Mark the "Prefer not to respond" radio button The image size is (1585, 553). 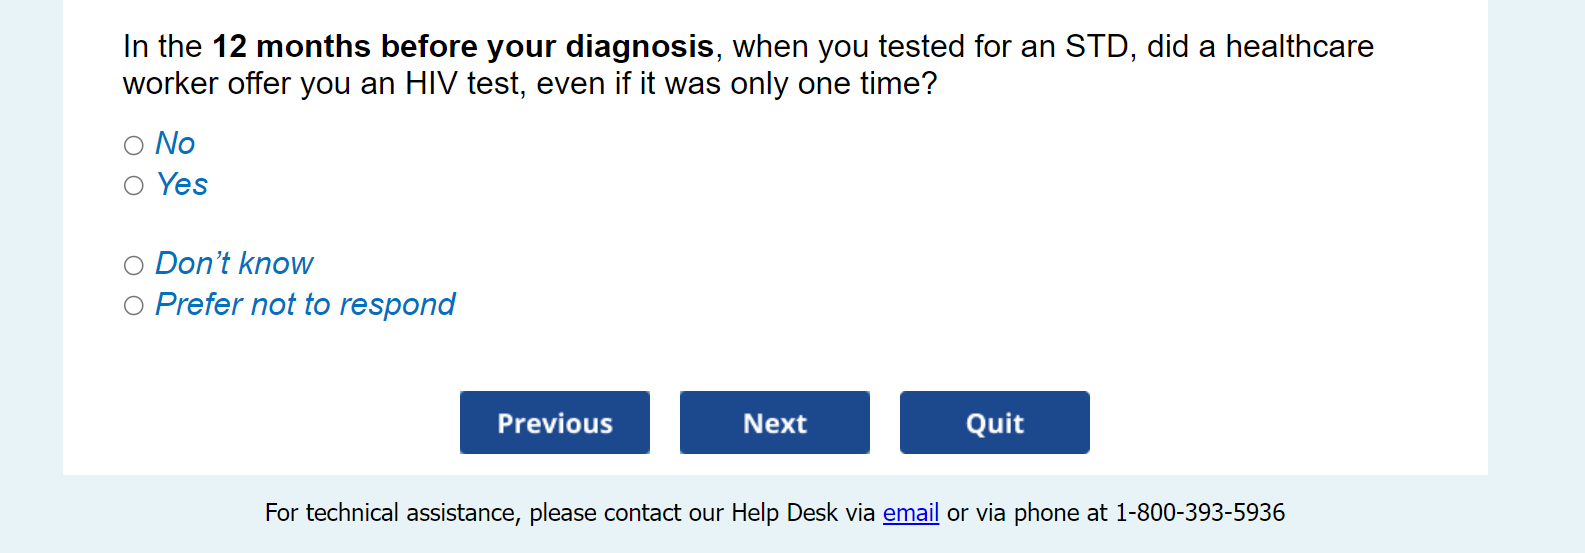[x=134, y=306]
